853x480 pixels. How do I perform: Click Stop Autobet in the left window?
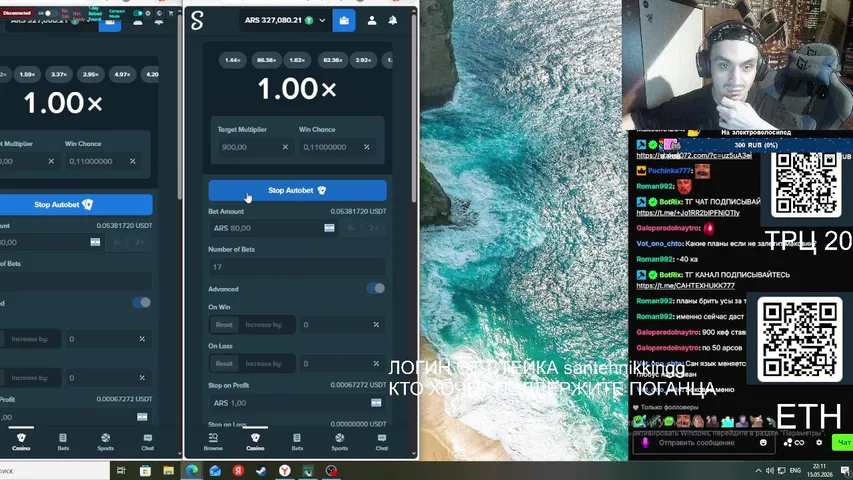click(76, 205)
